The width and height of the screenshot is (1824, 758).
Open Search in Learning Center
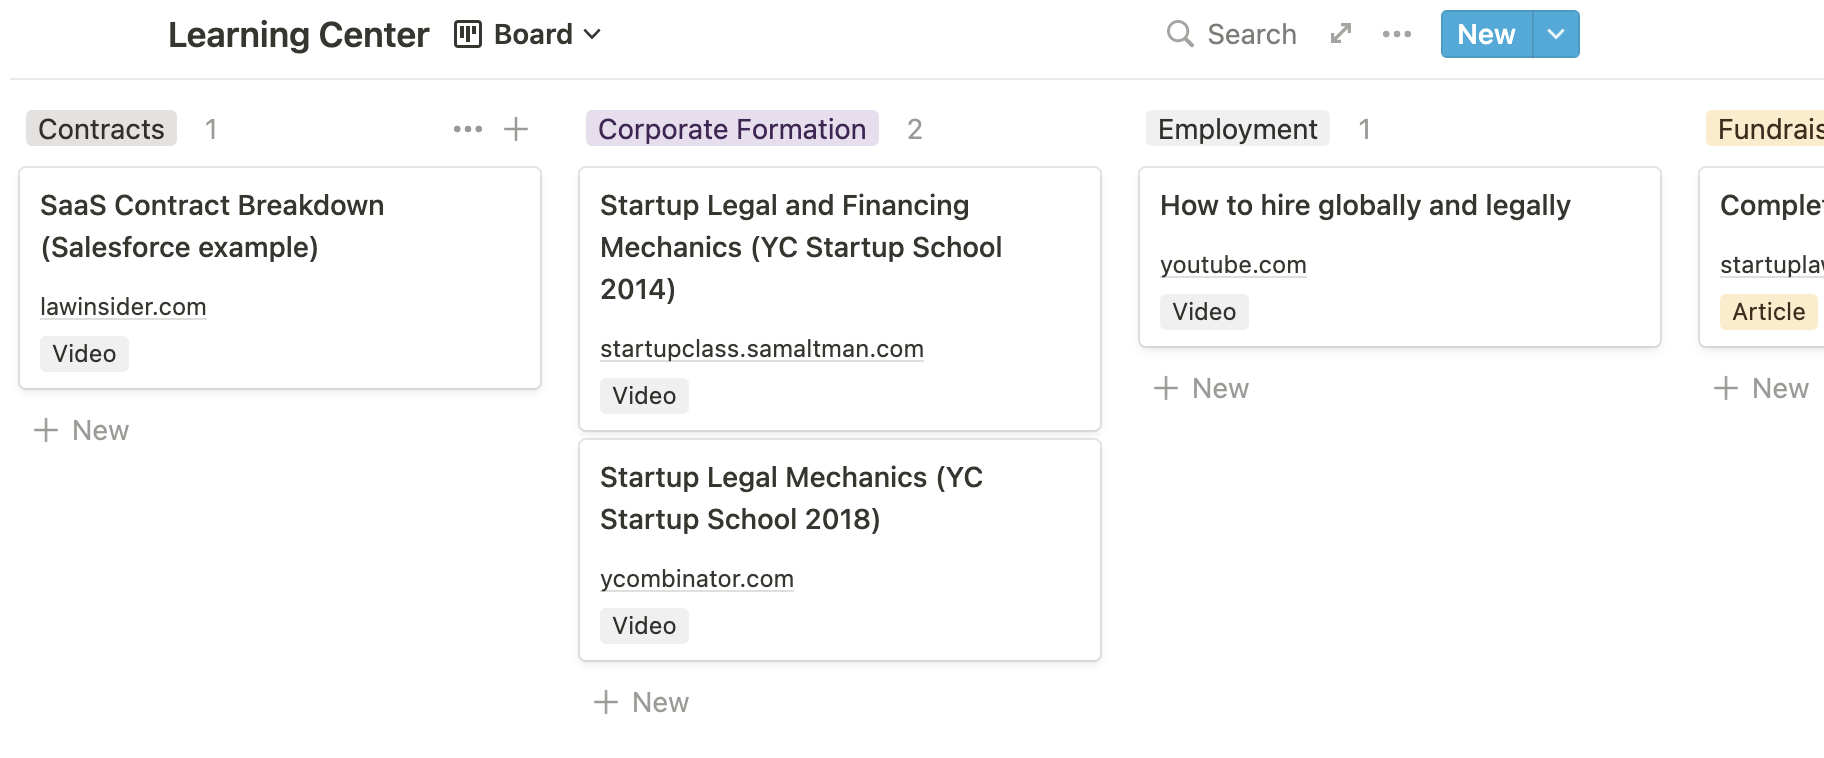click(1232, 33)
